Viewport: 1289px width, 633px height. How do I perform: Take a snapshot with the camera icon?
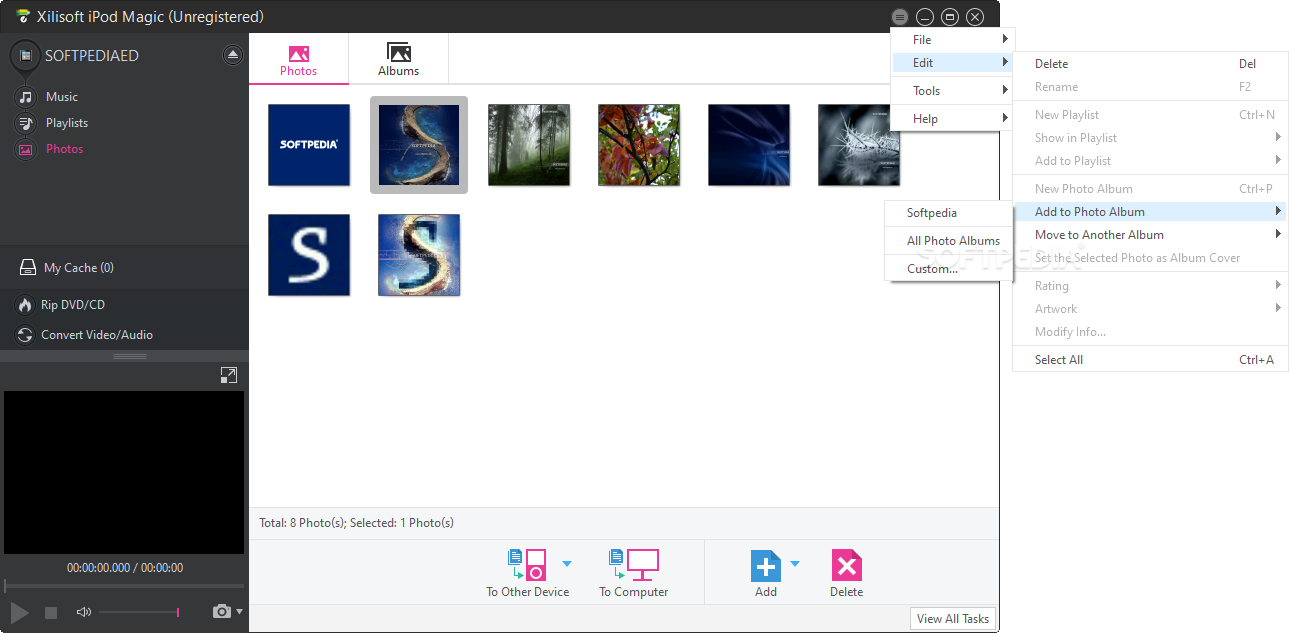point(222,611)
